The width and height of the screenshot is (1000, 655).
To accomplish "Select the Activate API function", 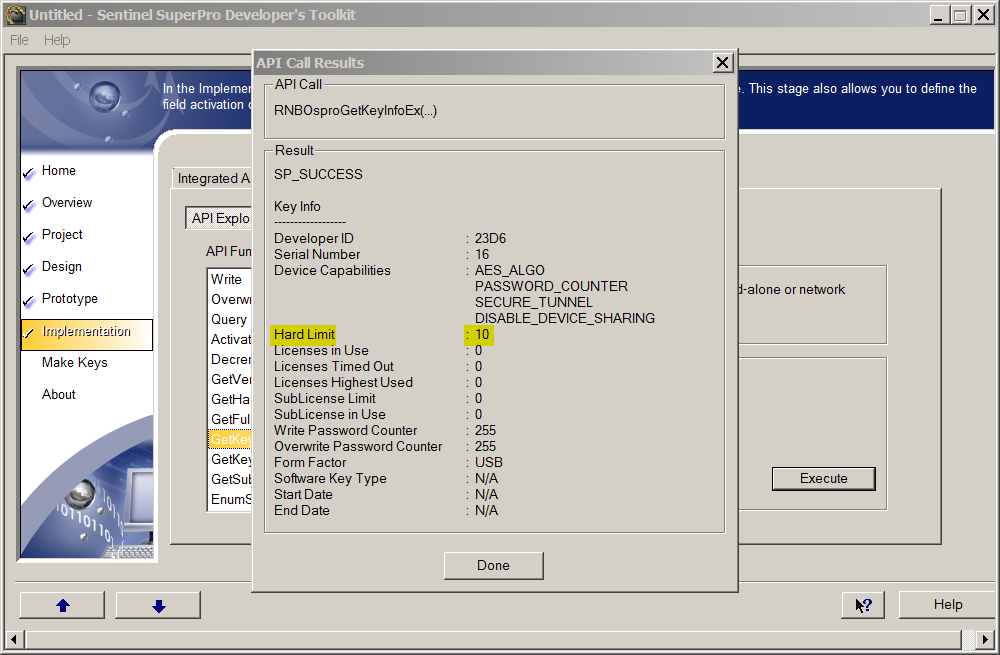I will click(x=230, y=339).
